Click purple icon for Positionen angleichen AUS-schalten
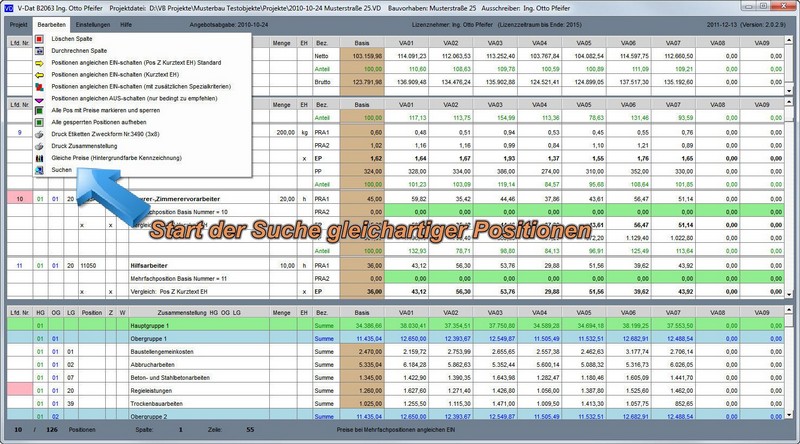This screenshot has height=444, width=800. tap(39, 100)
